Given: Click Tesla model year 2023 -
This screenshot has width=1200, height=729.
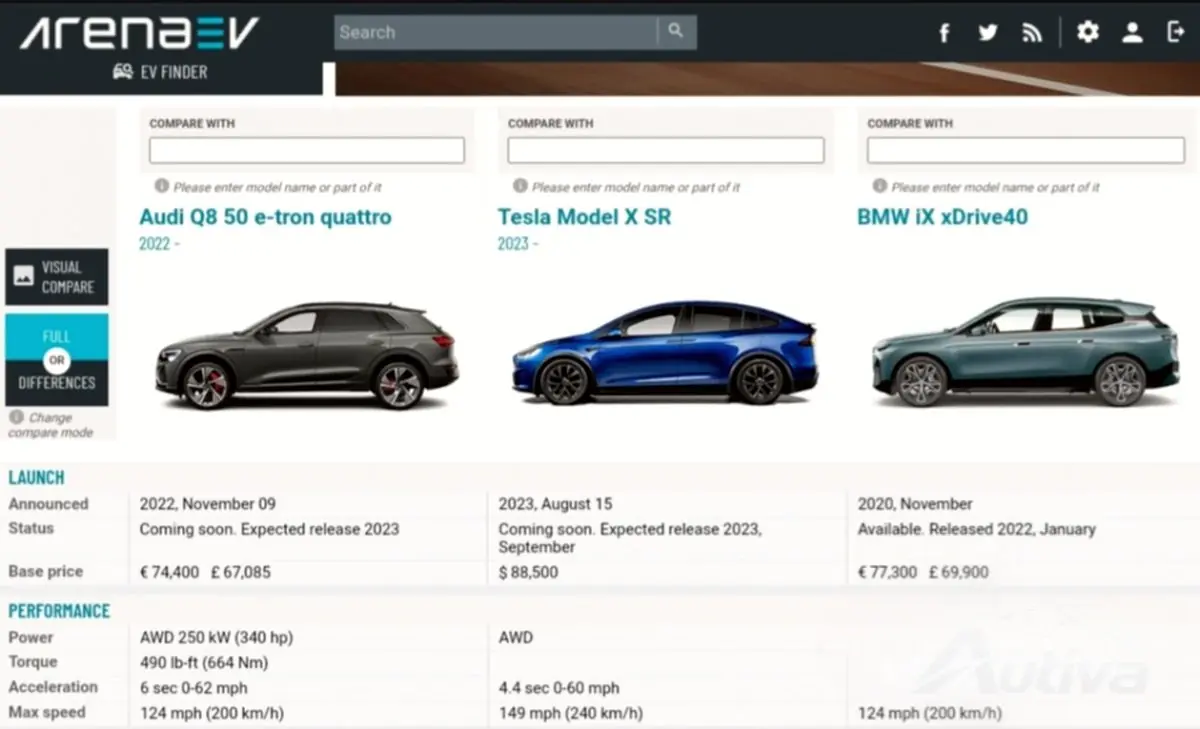Looking at the screenshot, I should tap(518, 244).
